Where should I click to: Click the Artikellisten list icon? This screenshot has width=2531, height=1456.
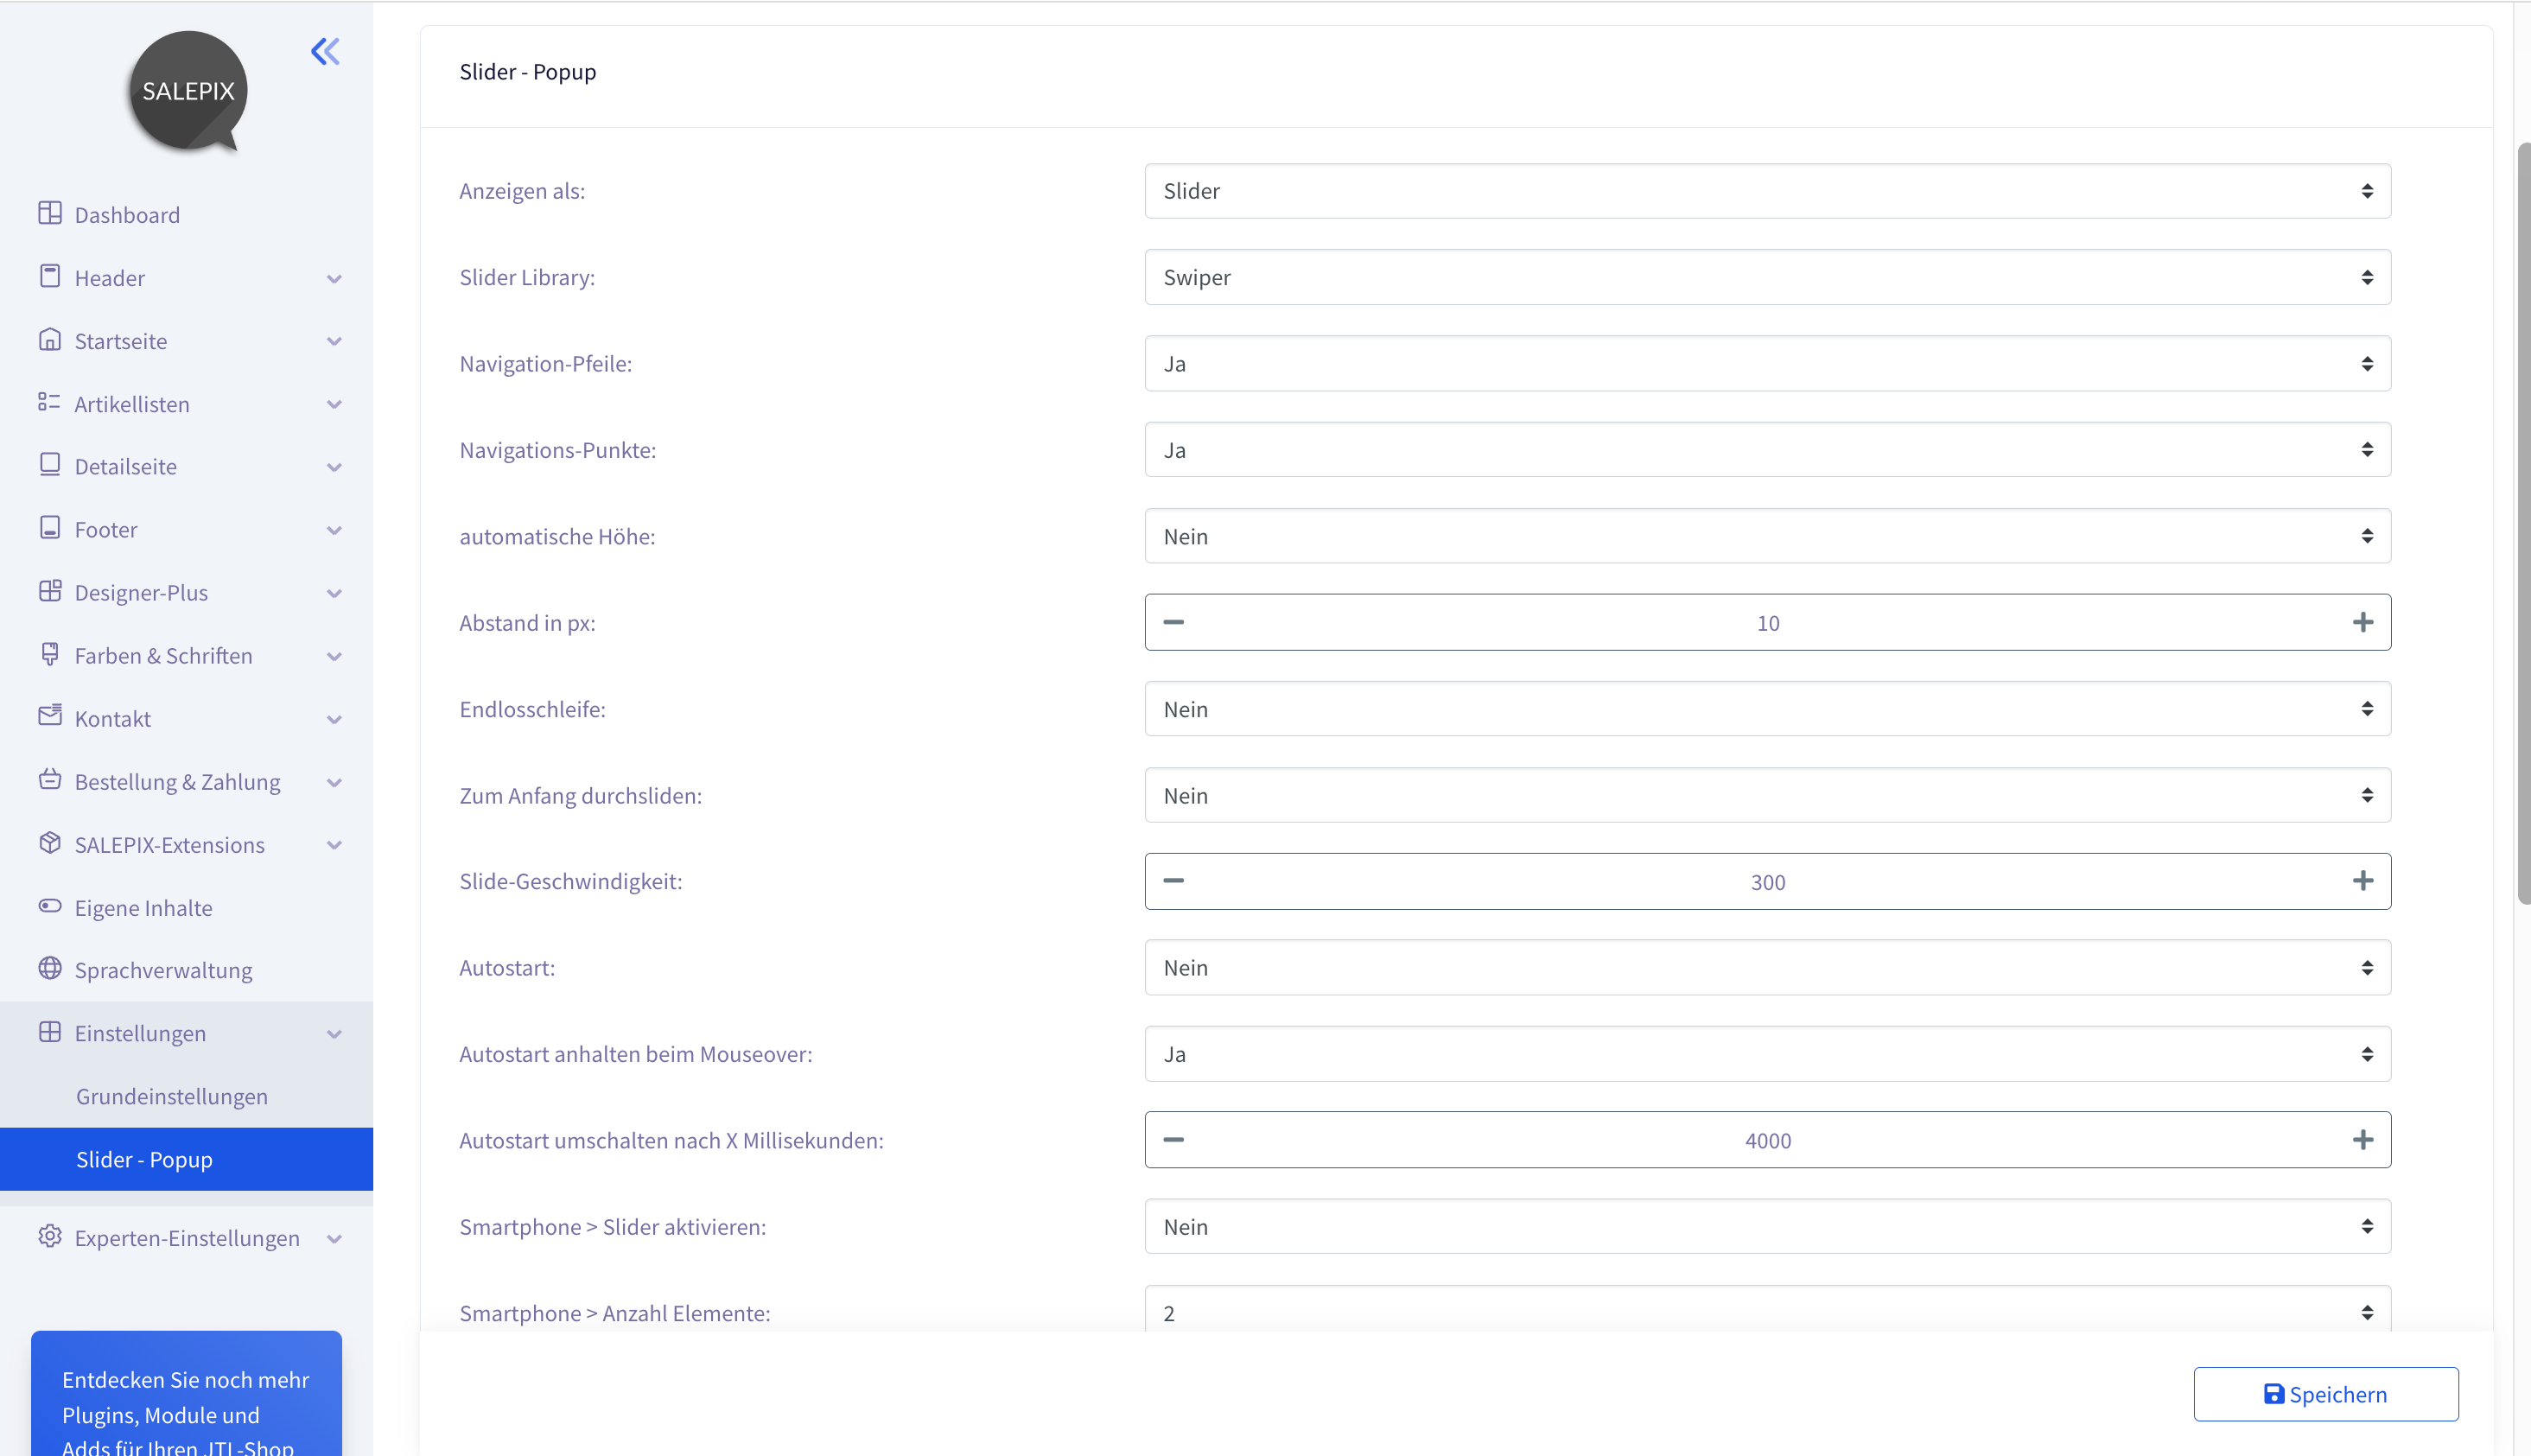tap(50, 402)
